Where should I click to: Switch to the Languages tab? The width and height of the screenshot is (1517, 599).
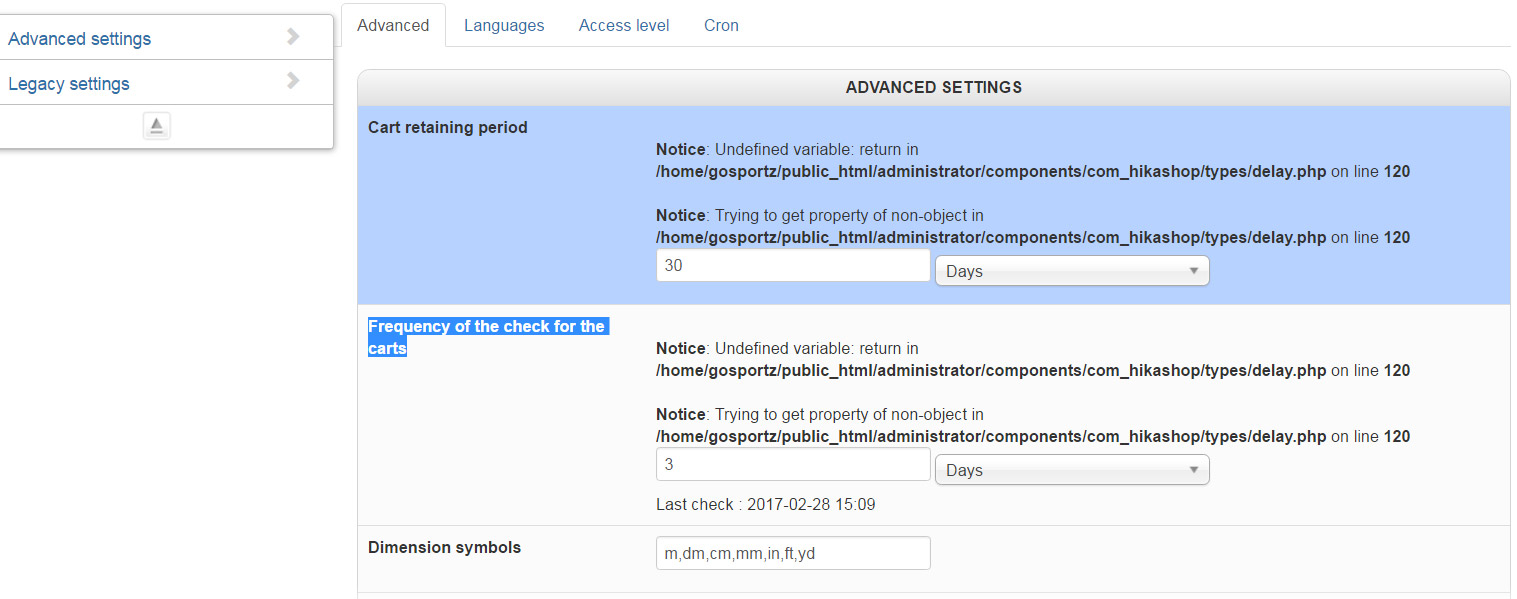coord(504,25)
